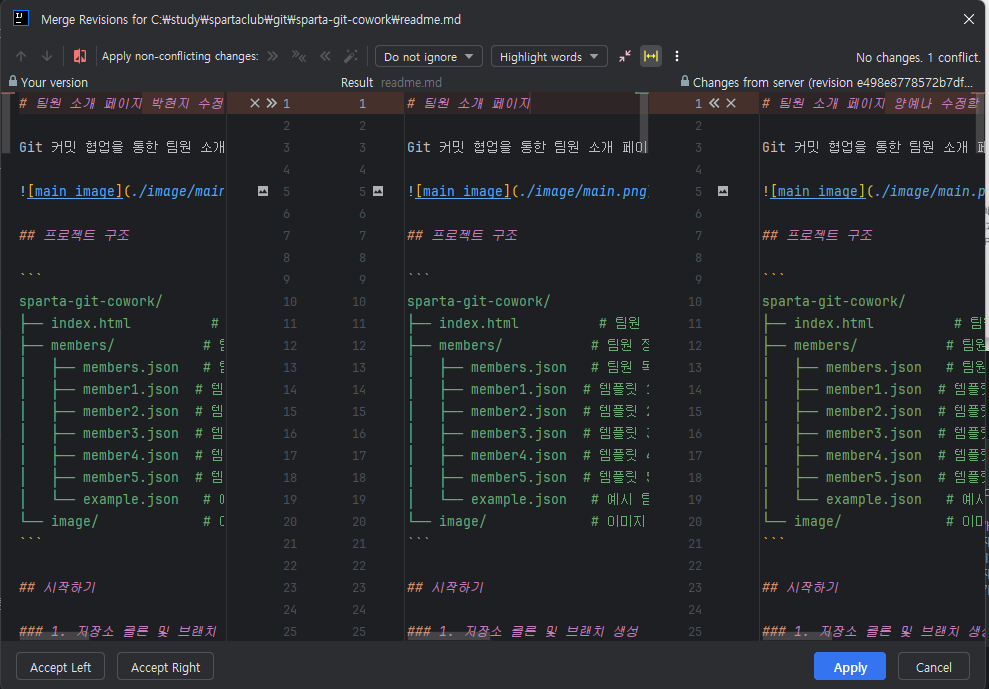The image size is (989, 689).
Task: Click the lock icon beside Your version
Action: point(13,81)
